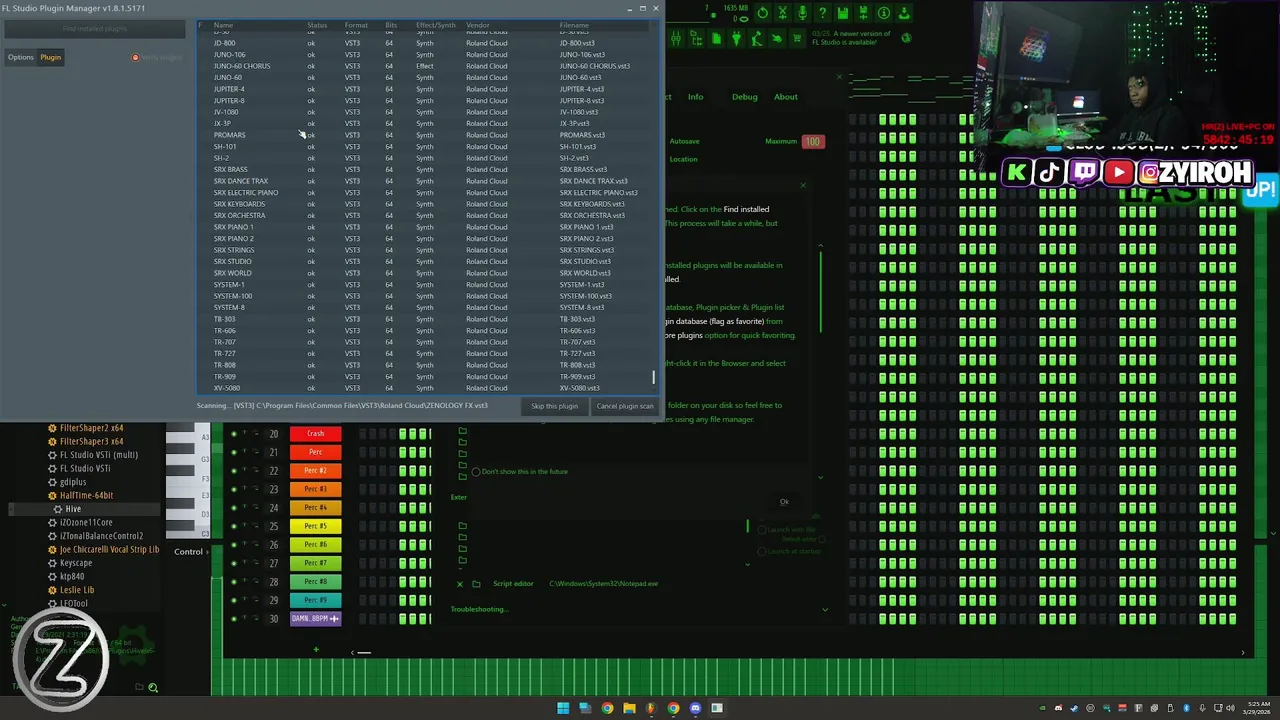Sort plugin list by Name column
This screenshot has width=1280, height=720.
point(223,25)
